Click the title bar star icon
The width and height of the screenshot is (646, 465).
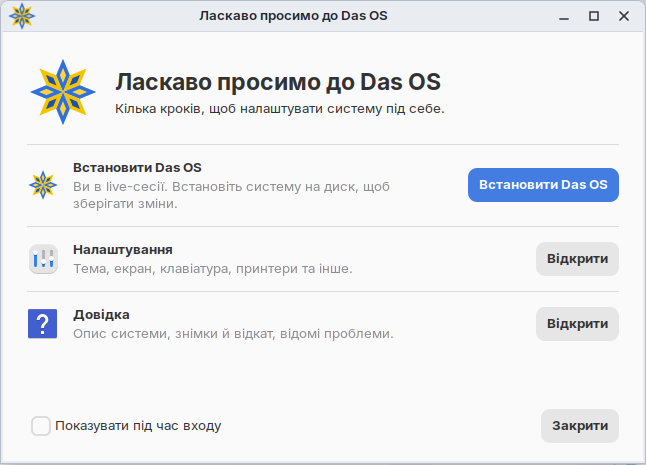coord(22,16)
